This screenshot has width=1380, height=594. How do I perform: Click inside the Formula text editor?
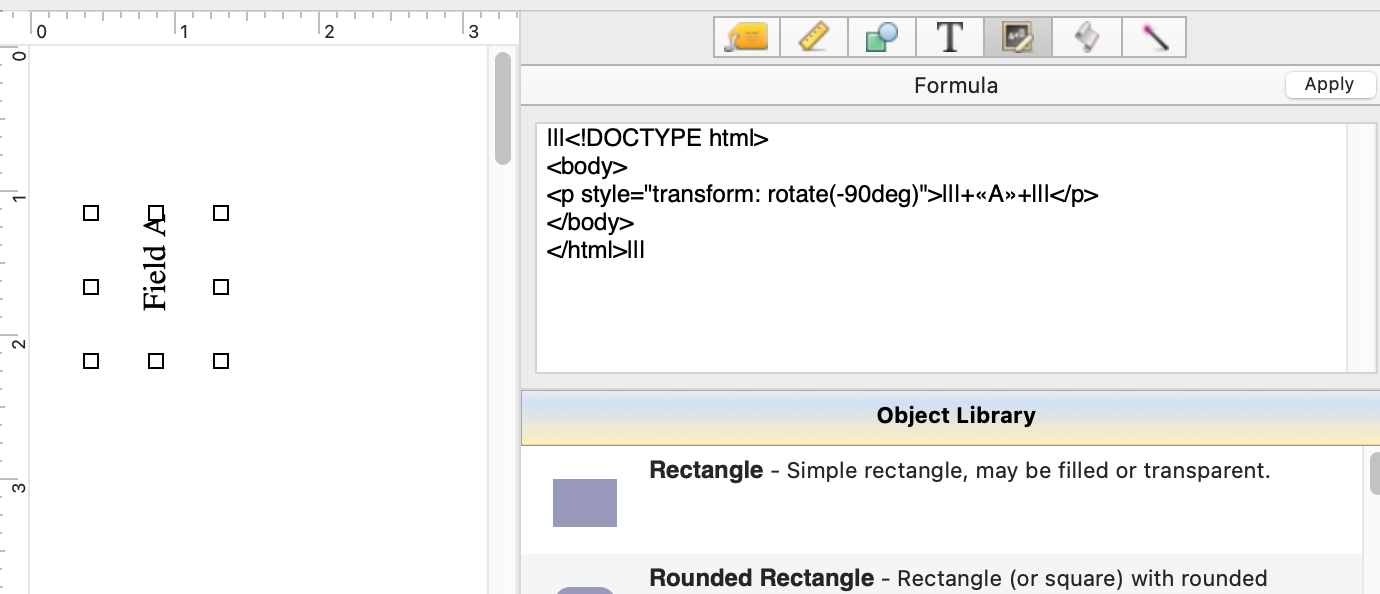coord(942,248)
